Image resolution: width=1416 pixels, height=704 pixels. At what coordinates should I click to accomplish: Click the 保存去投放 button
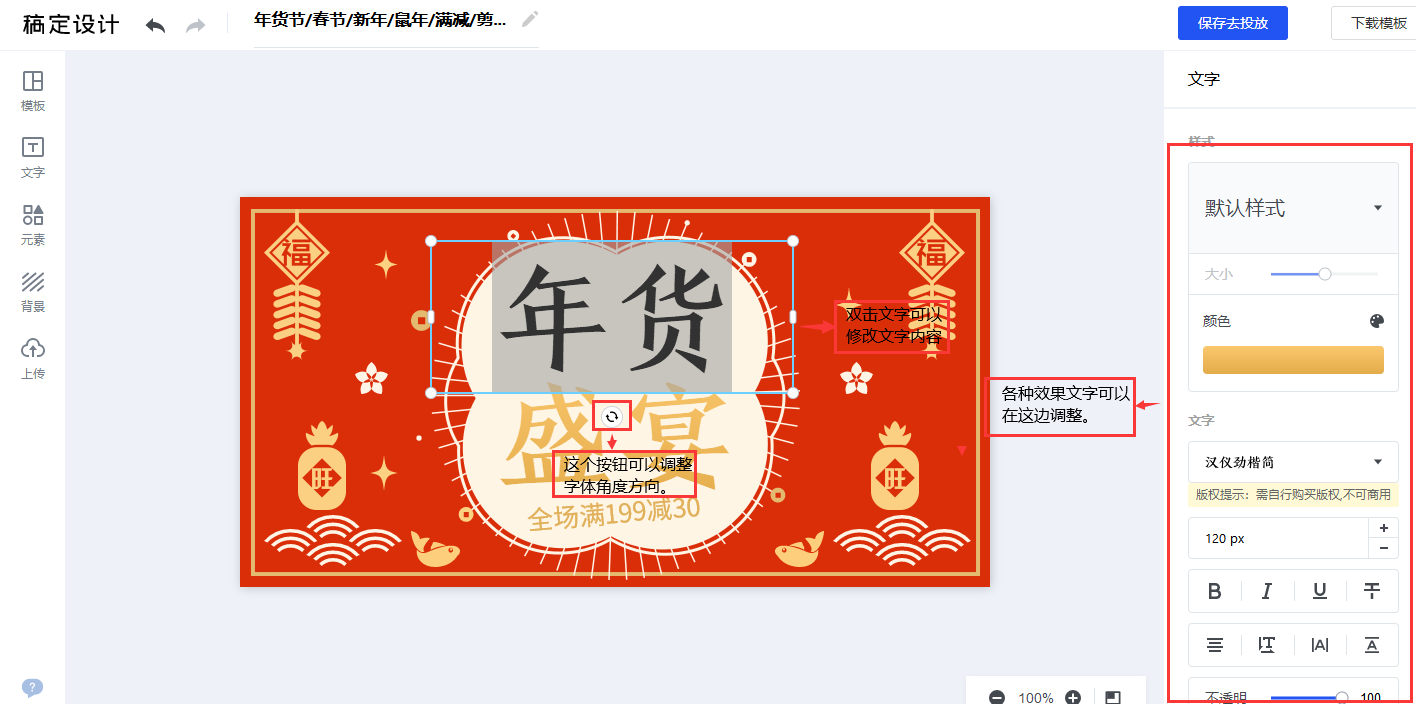pos(1232,23)
